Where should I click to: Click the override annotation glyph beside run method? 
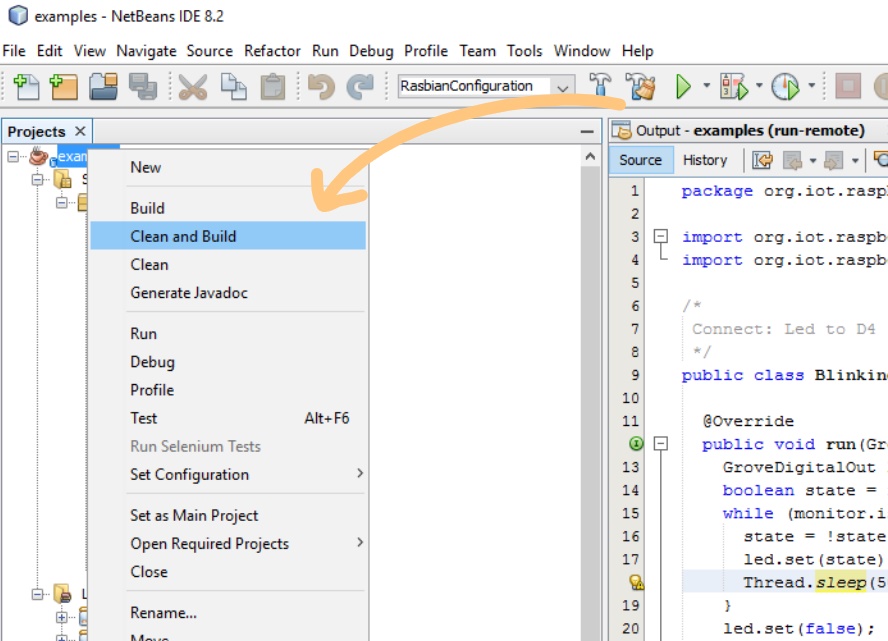tap(636, 443)
